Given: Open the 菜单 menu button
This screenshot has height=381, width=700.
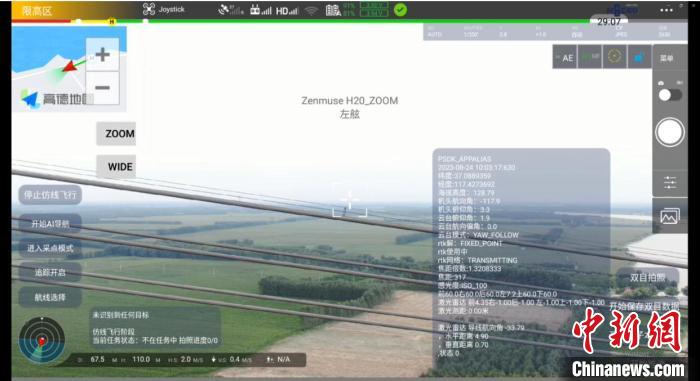Looking at the screenshot, I should 667,58.
